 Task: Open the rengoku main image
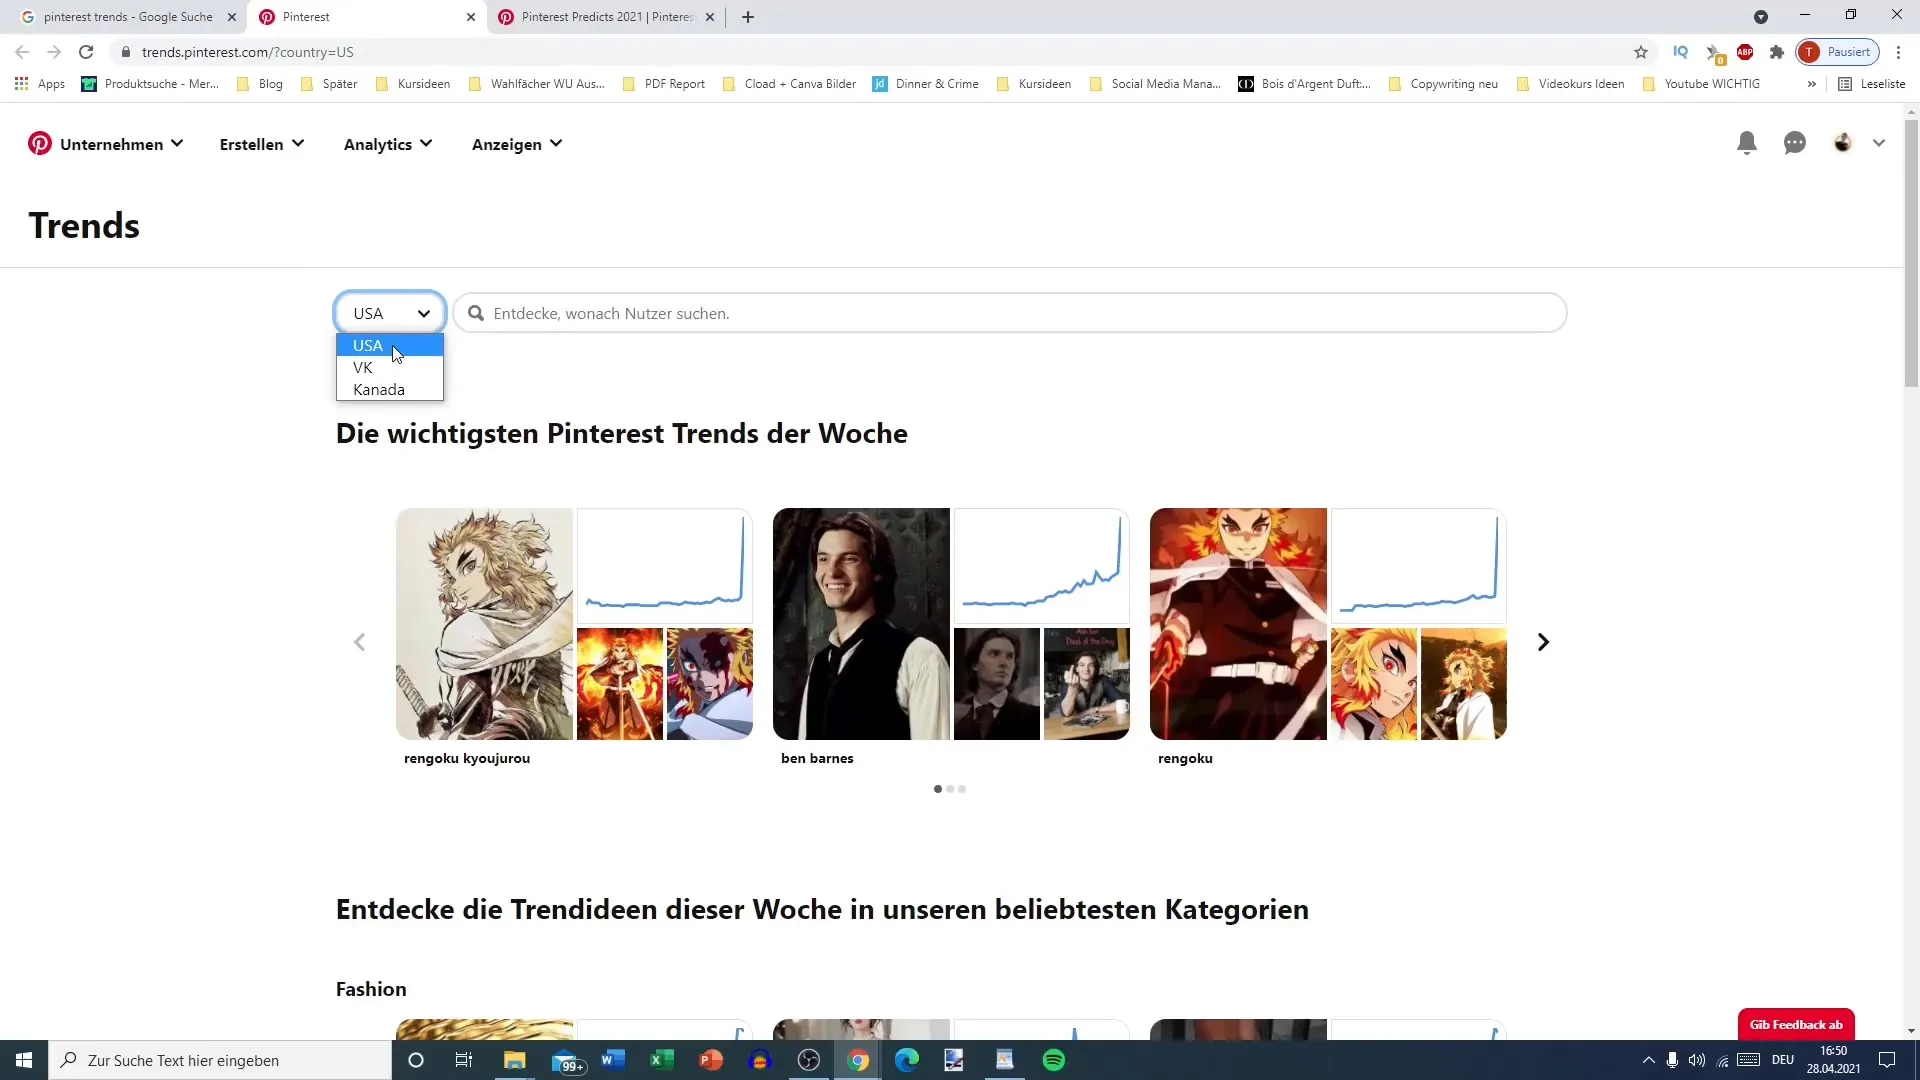tap(1238, 624)
